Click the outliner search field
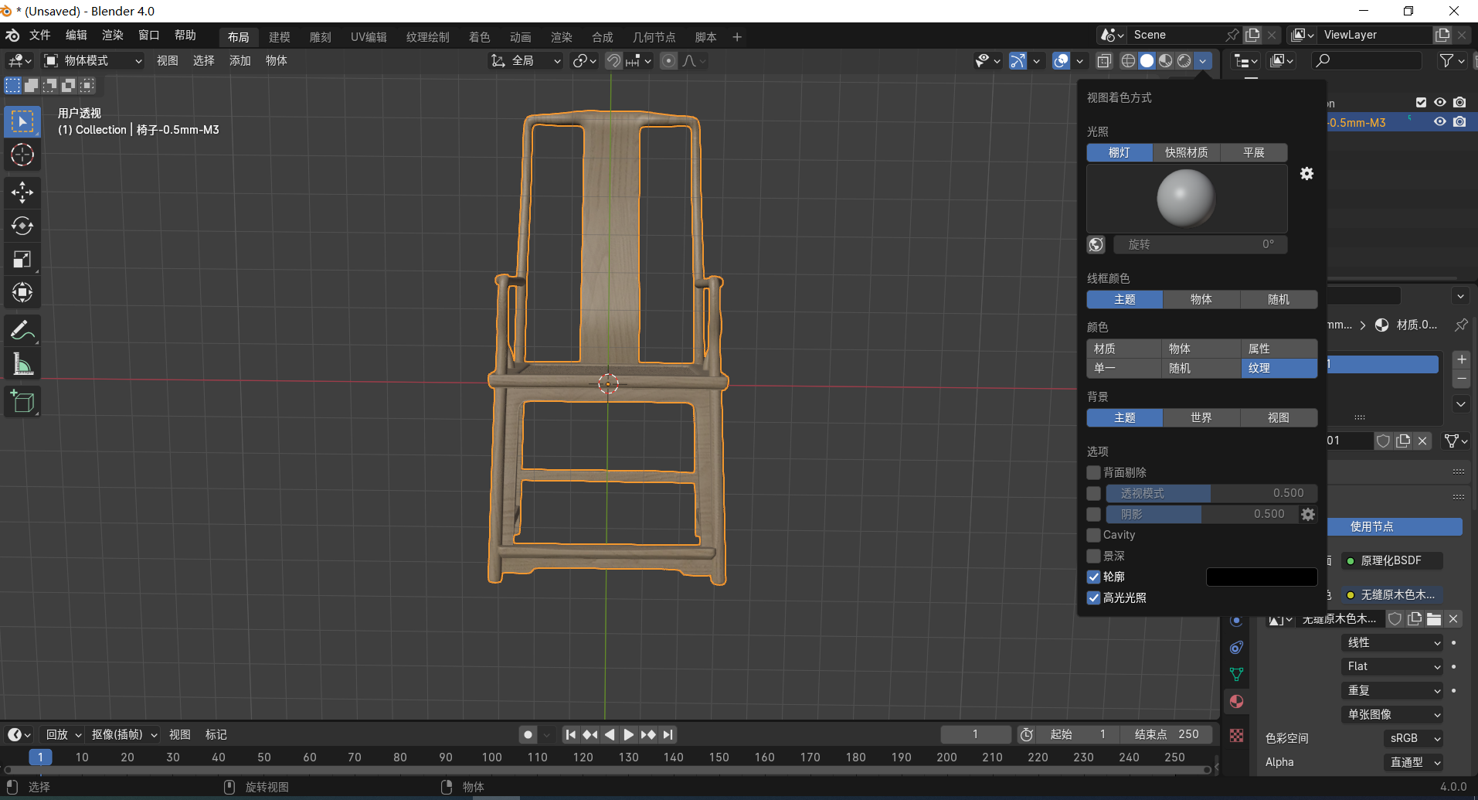Image resolution: width=1478 pixels, height=800 pixels. 1367,61
